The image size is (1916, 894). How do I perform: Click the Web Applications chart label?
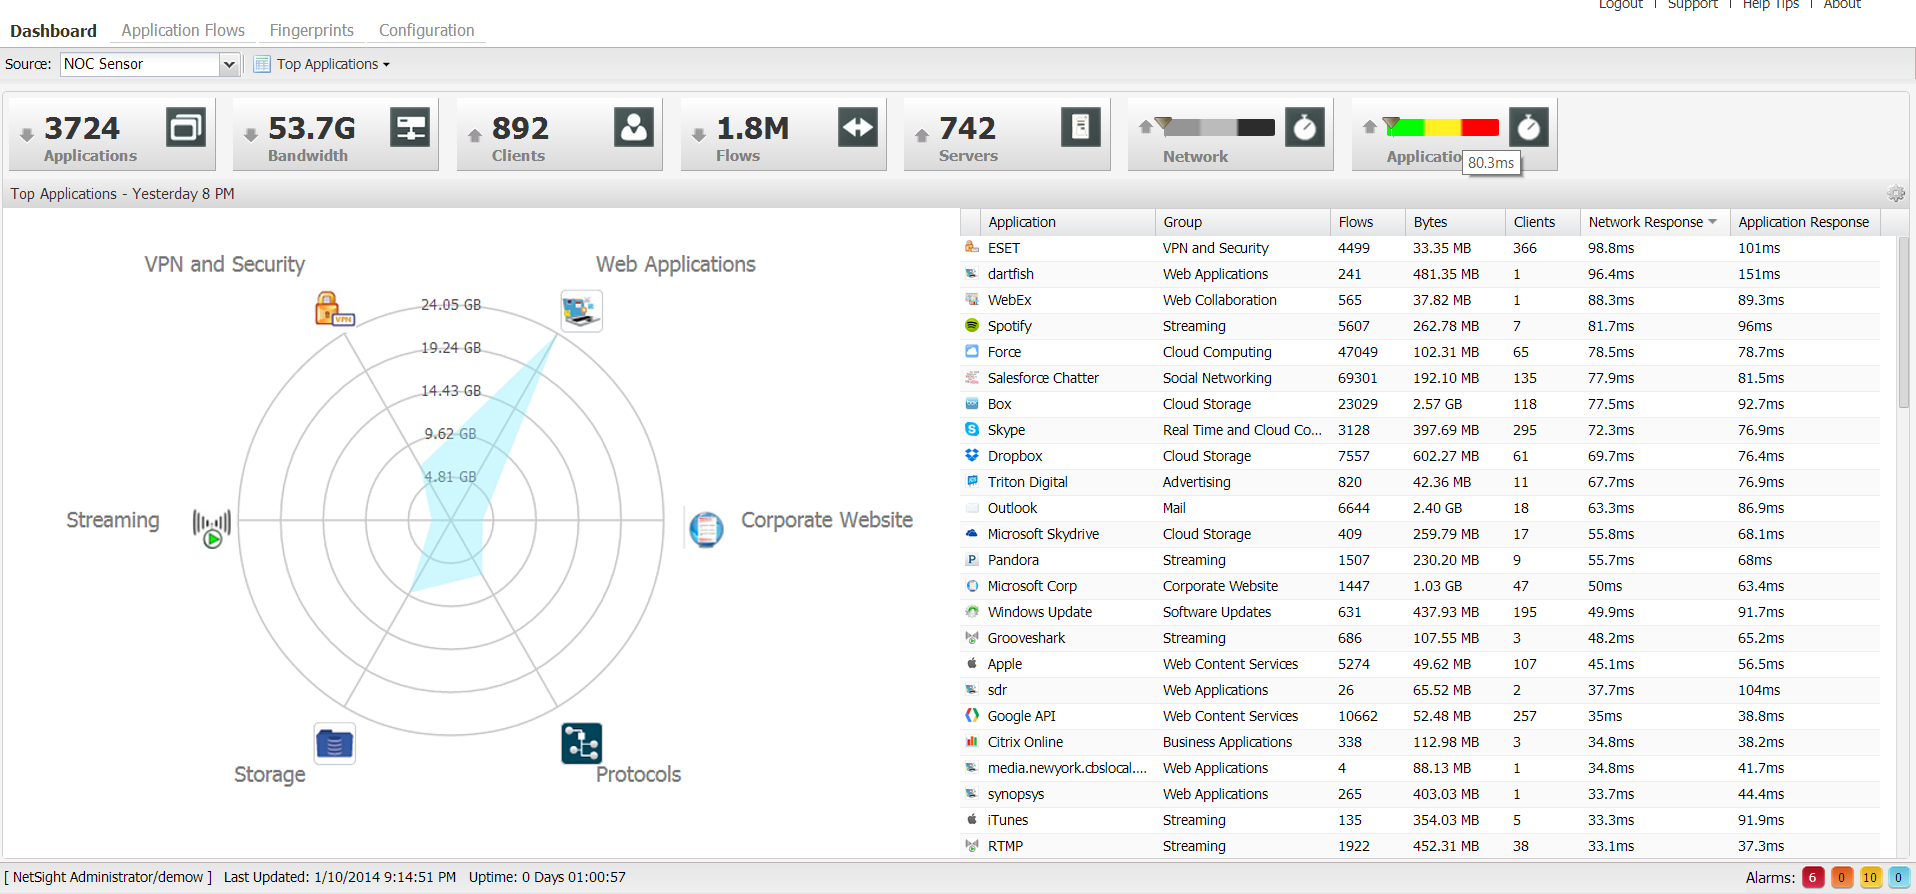click(x=676, y=264)
